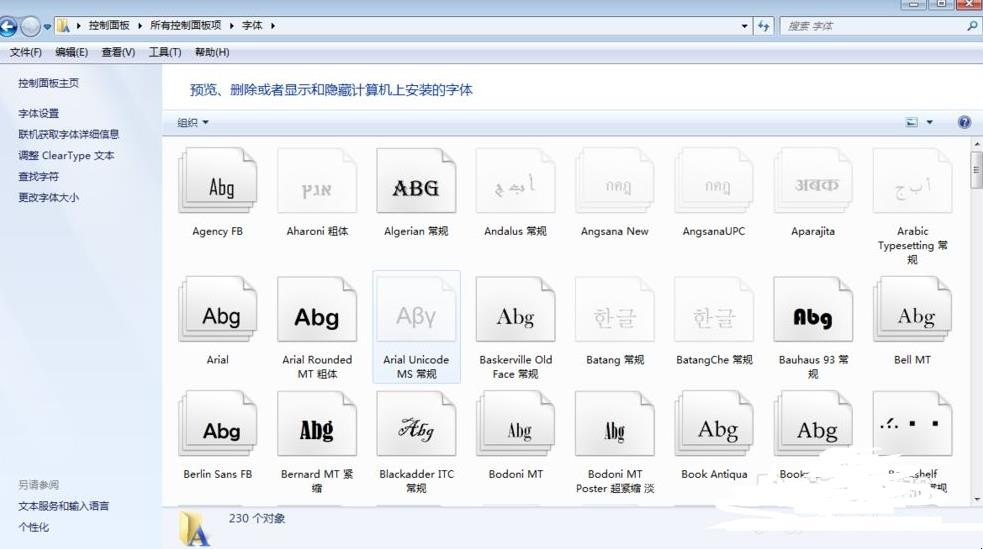Open the 工具(T) menu
This screenshot has width=983, height=549.
point(165,52)
